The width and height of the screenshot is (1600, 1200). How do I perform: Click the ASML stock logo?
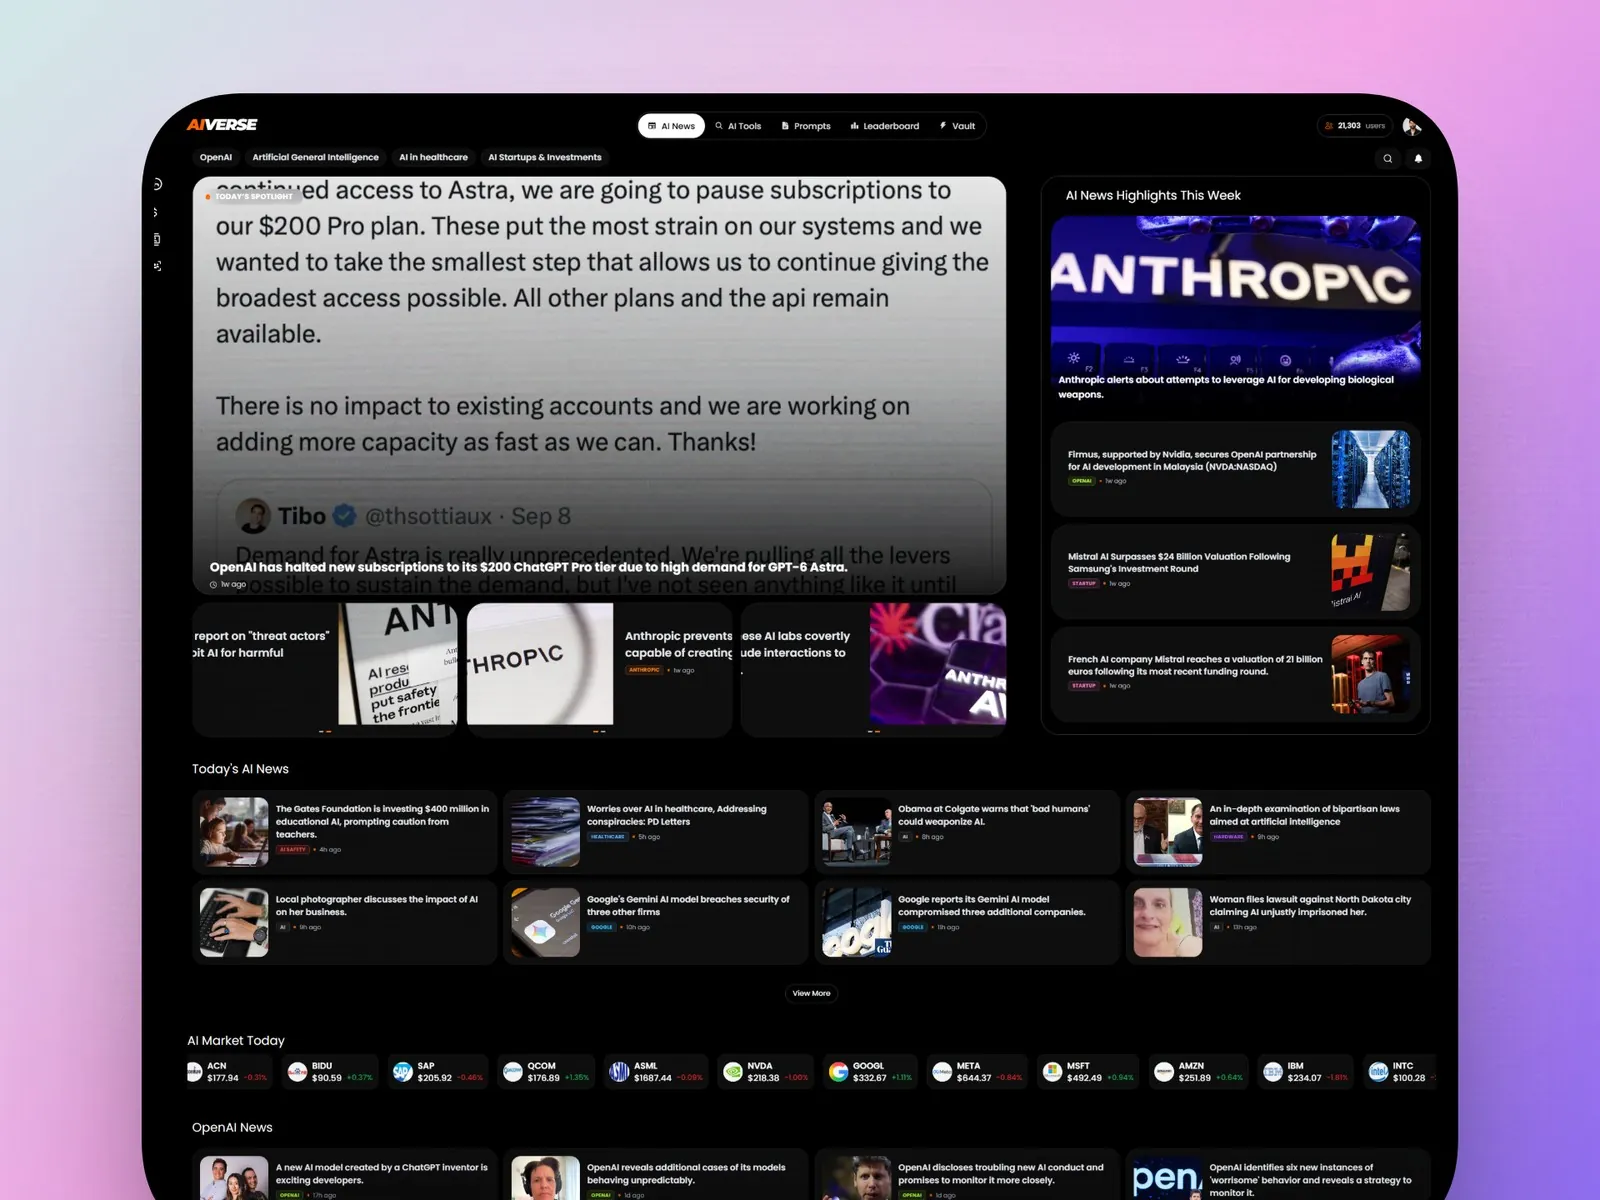pos(619,1072)
